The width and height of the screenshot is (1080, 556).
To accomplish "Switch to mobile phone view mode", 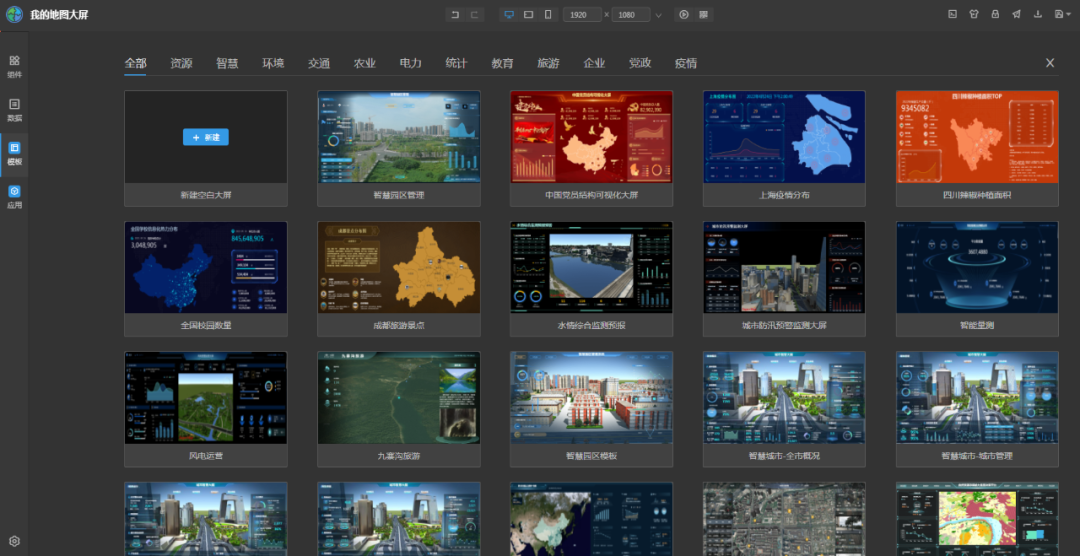I will pyautogui.click(x=548, y=14).
